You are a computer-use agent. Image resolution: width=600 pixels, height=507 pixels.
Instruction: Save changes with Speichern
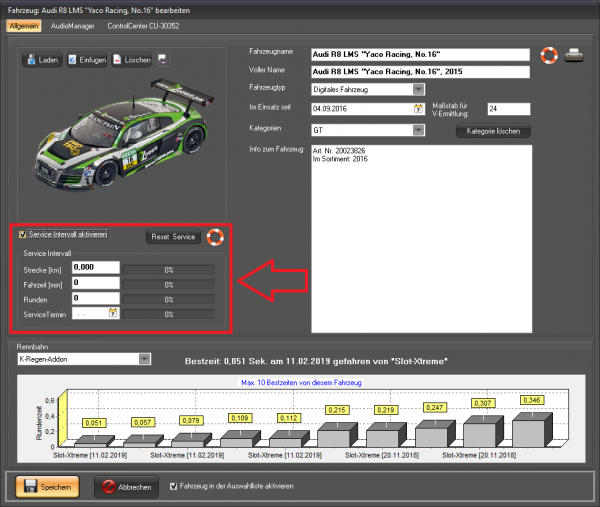47,487
